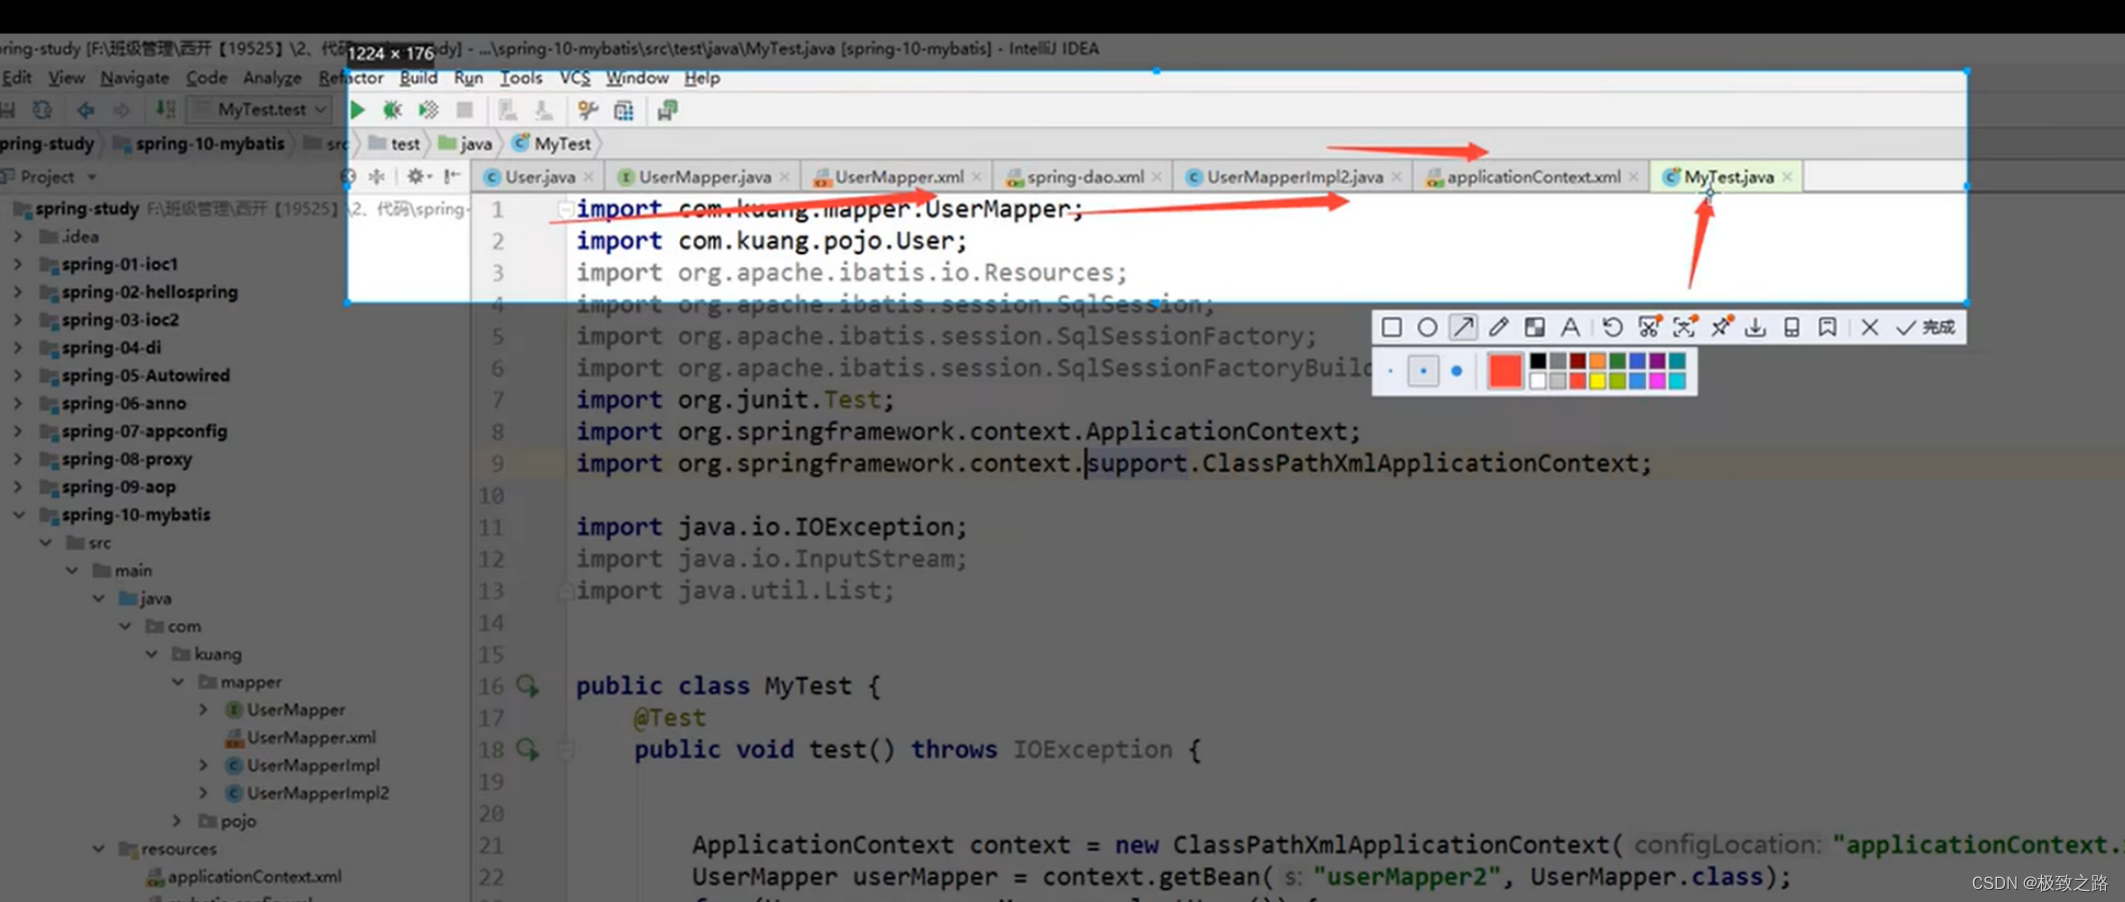This screenshot has width=2125, height=902.
Task: Switch to the spring-dao.xml tab
Action: (x=1084, y=177)
